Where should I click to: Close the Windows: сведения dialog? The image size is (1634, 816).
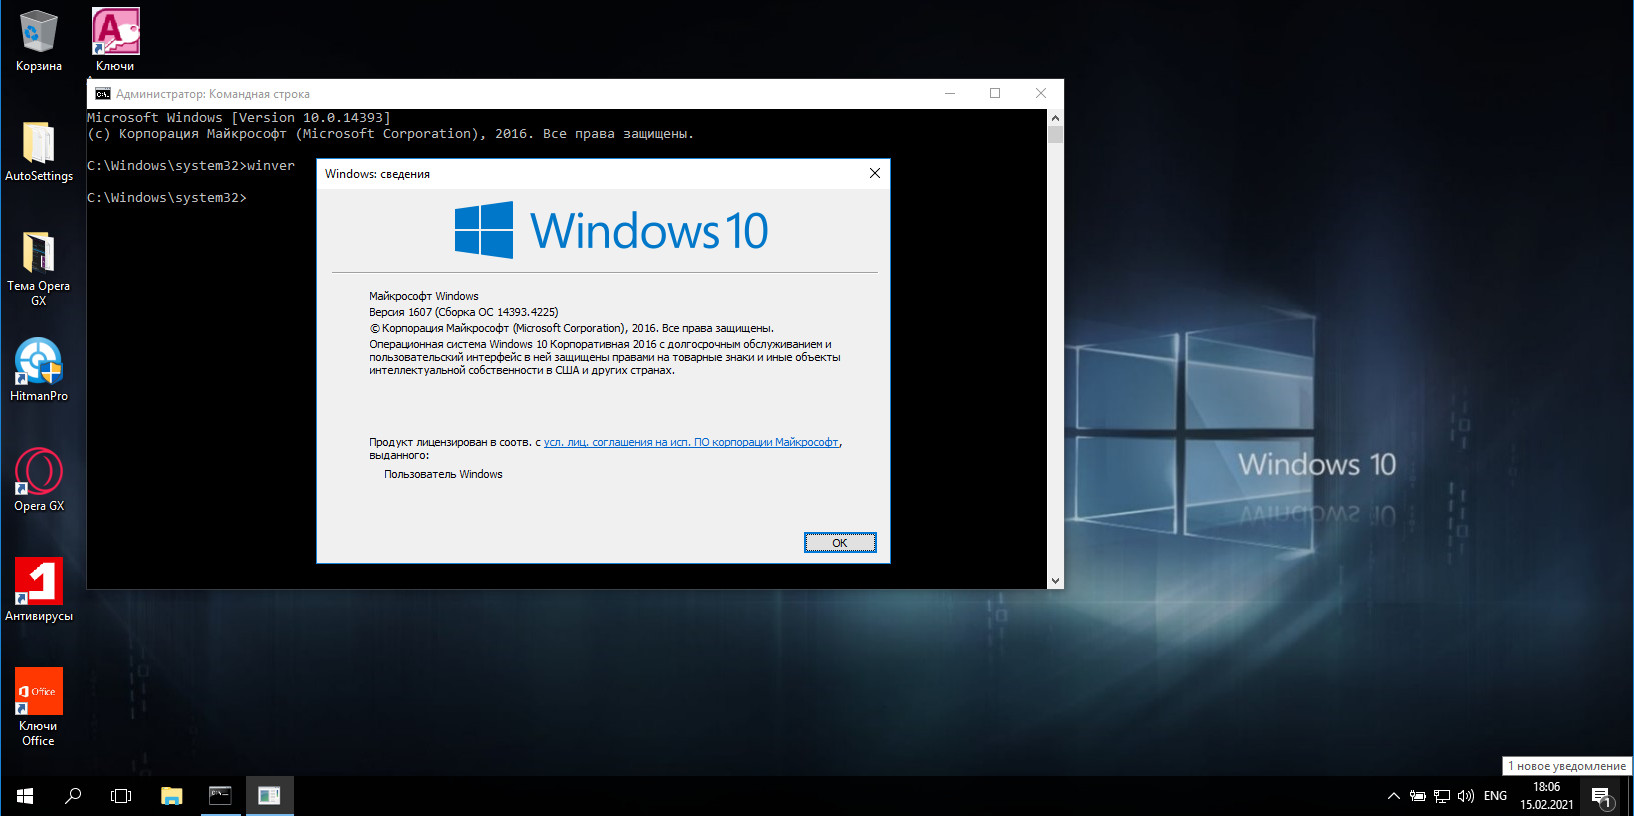pos(874,174)
